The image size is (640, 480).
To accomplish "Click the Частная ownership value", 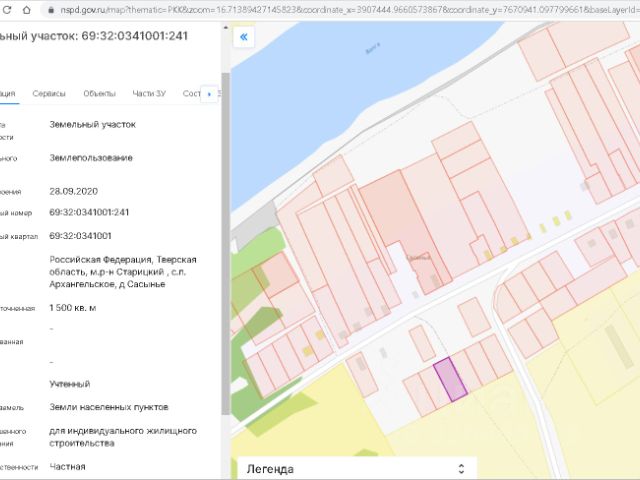I will coord(67,467).
